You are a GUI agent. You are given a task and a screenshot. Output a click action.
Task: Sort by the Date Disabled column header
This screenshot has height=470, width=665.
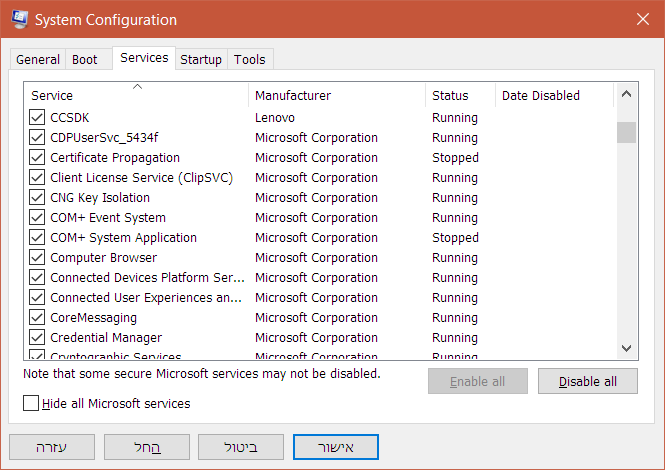[x=554, y=95]
